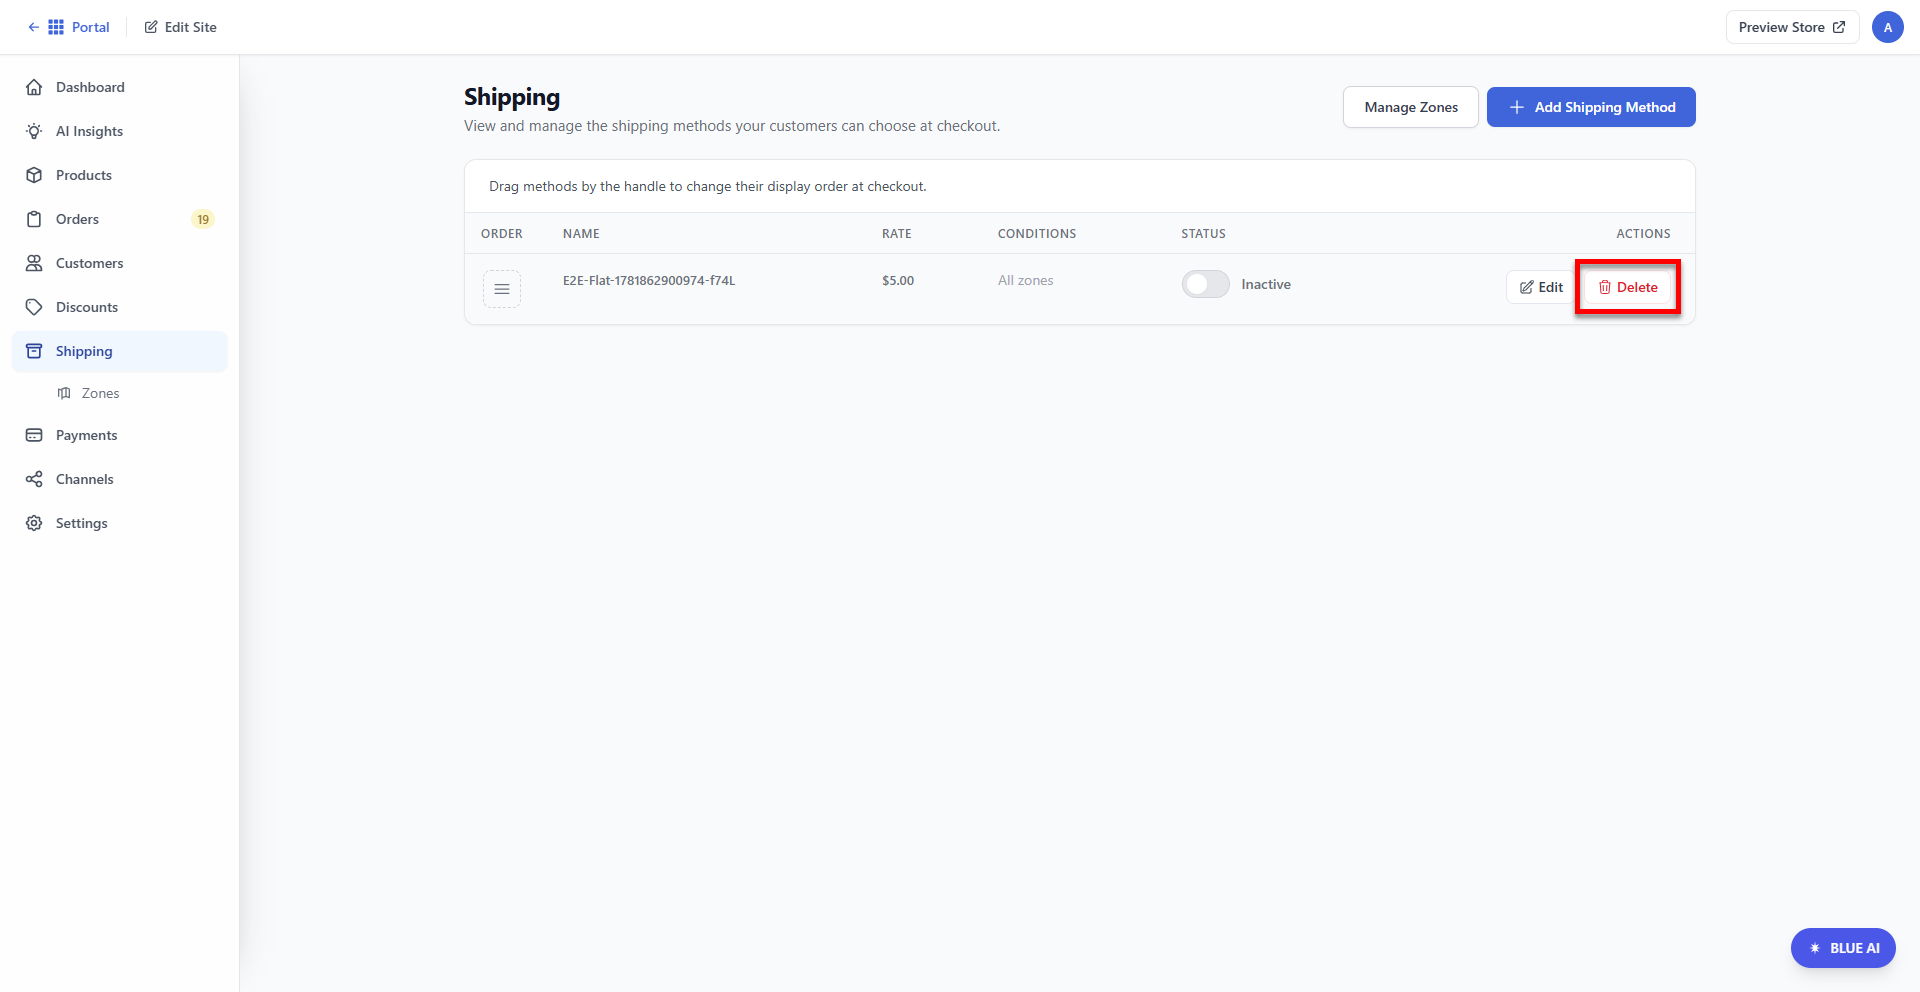This screenshot has width=1920, height=992.
Task: Click the trash icon in Delete button
Action: [1605, 287]
